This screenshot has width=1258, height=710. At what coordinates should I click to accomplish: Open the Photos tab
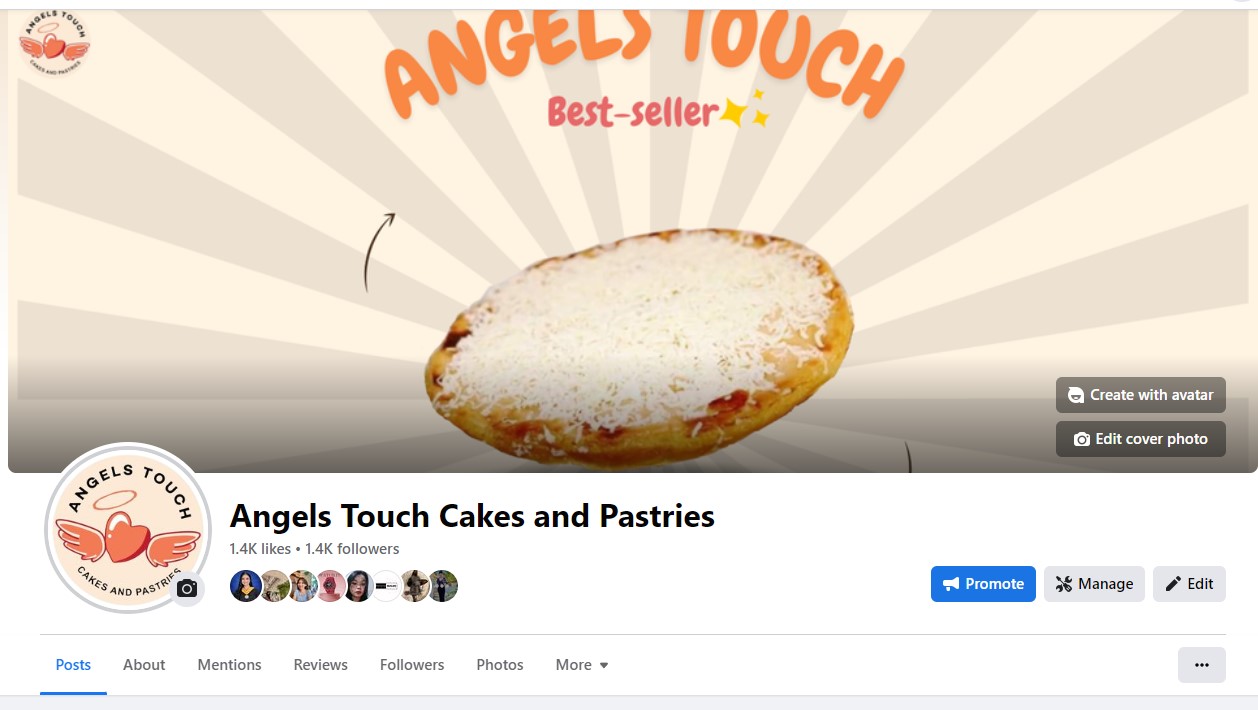pyautogui.click(x=500, y=665)
